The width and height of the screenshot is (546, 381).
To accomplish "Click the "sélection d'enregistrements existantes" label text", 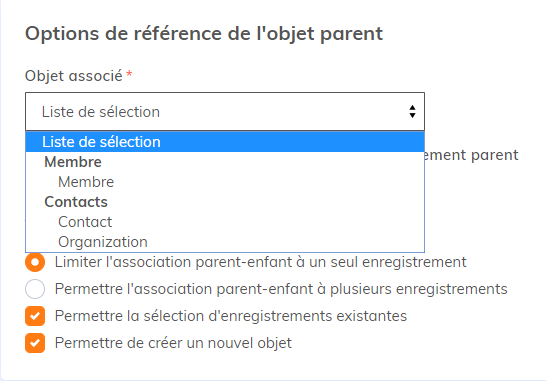I will click(x=275, y=316).
